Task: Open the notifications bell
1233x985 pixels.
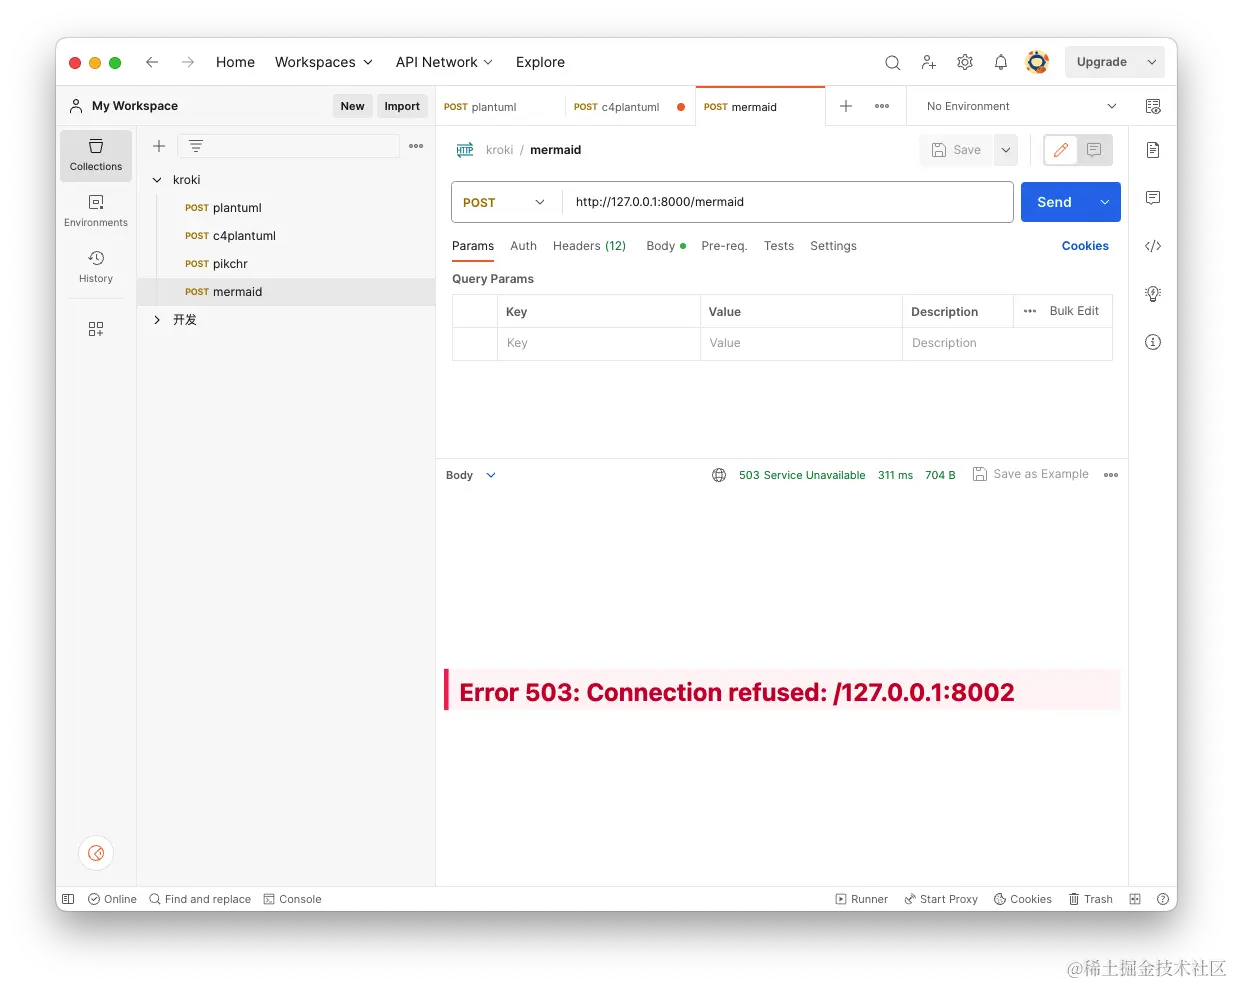Action: click(x=1001, y=62)
